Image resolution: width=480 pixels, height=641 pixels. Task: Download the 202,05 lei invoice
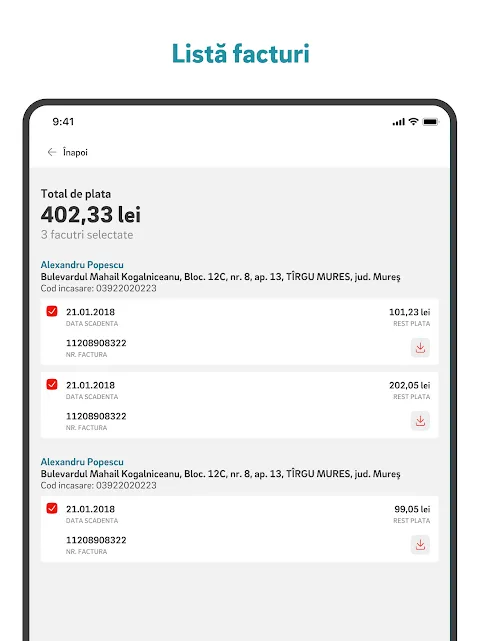[x=420, y=421]
